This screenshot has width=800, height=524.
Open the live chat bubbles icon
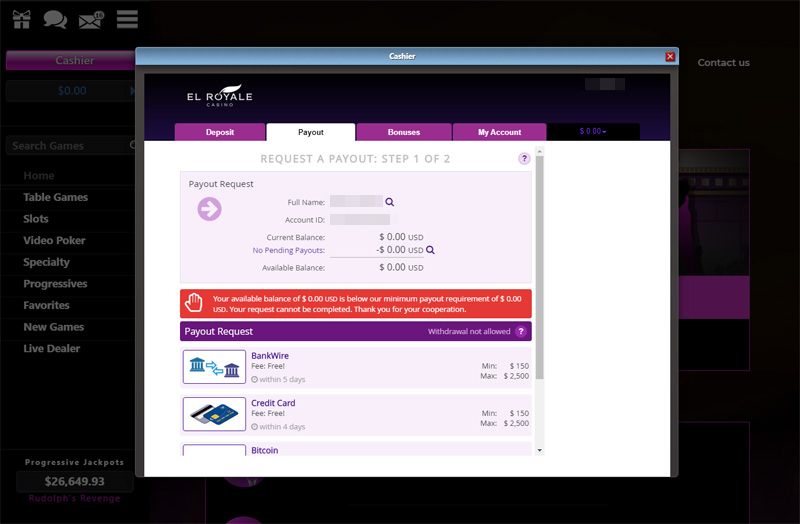tap(55, 19)
